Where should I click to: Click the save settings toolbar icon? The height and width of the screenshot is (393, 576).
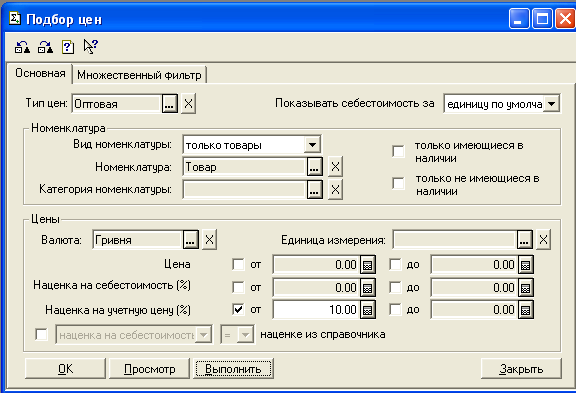[x=45, y=47]
